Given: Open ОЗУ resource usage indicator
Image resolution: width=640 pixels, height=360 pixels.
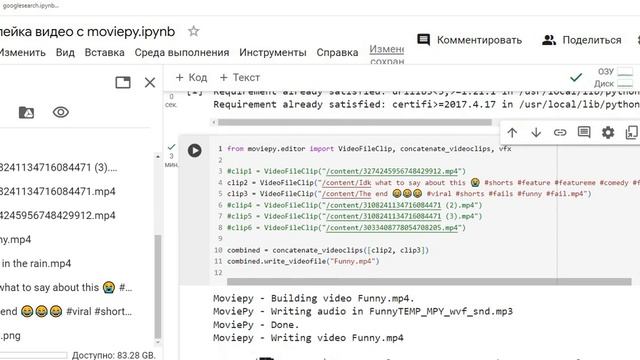Looking at the screenshot, I should click(616, 72).
